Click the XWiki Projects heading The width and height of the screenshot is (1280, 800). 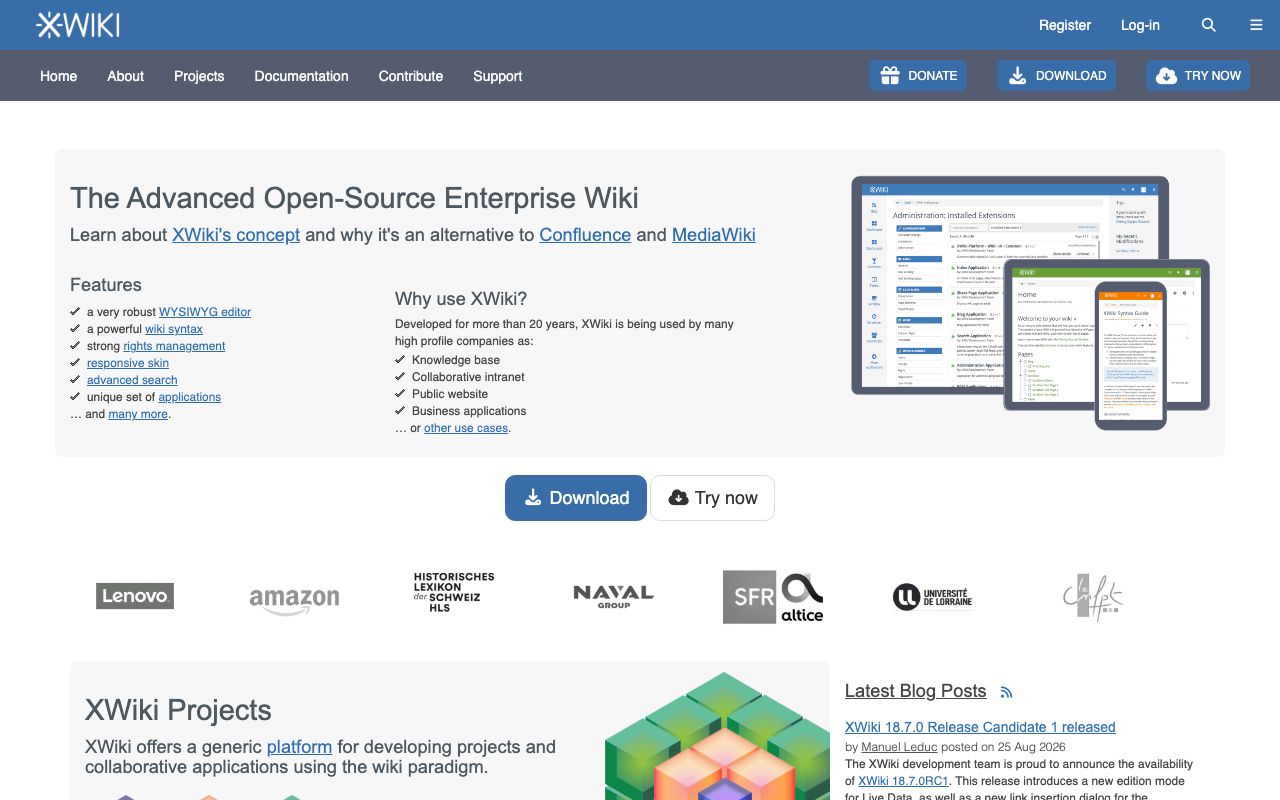pos(178,710)
